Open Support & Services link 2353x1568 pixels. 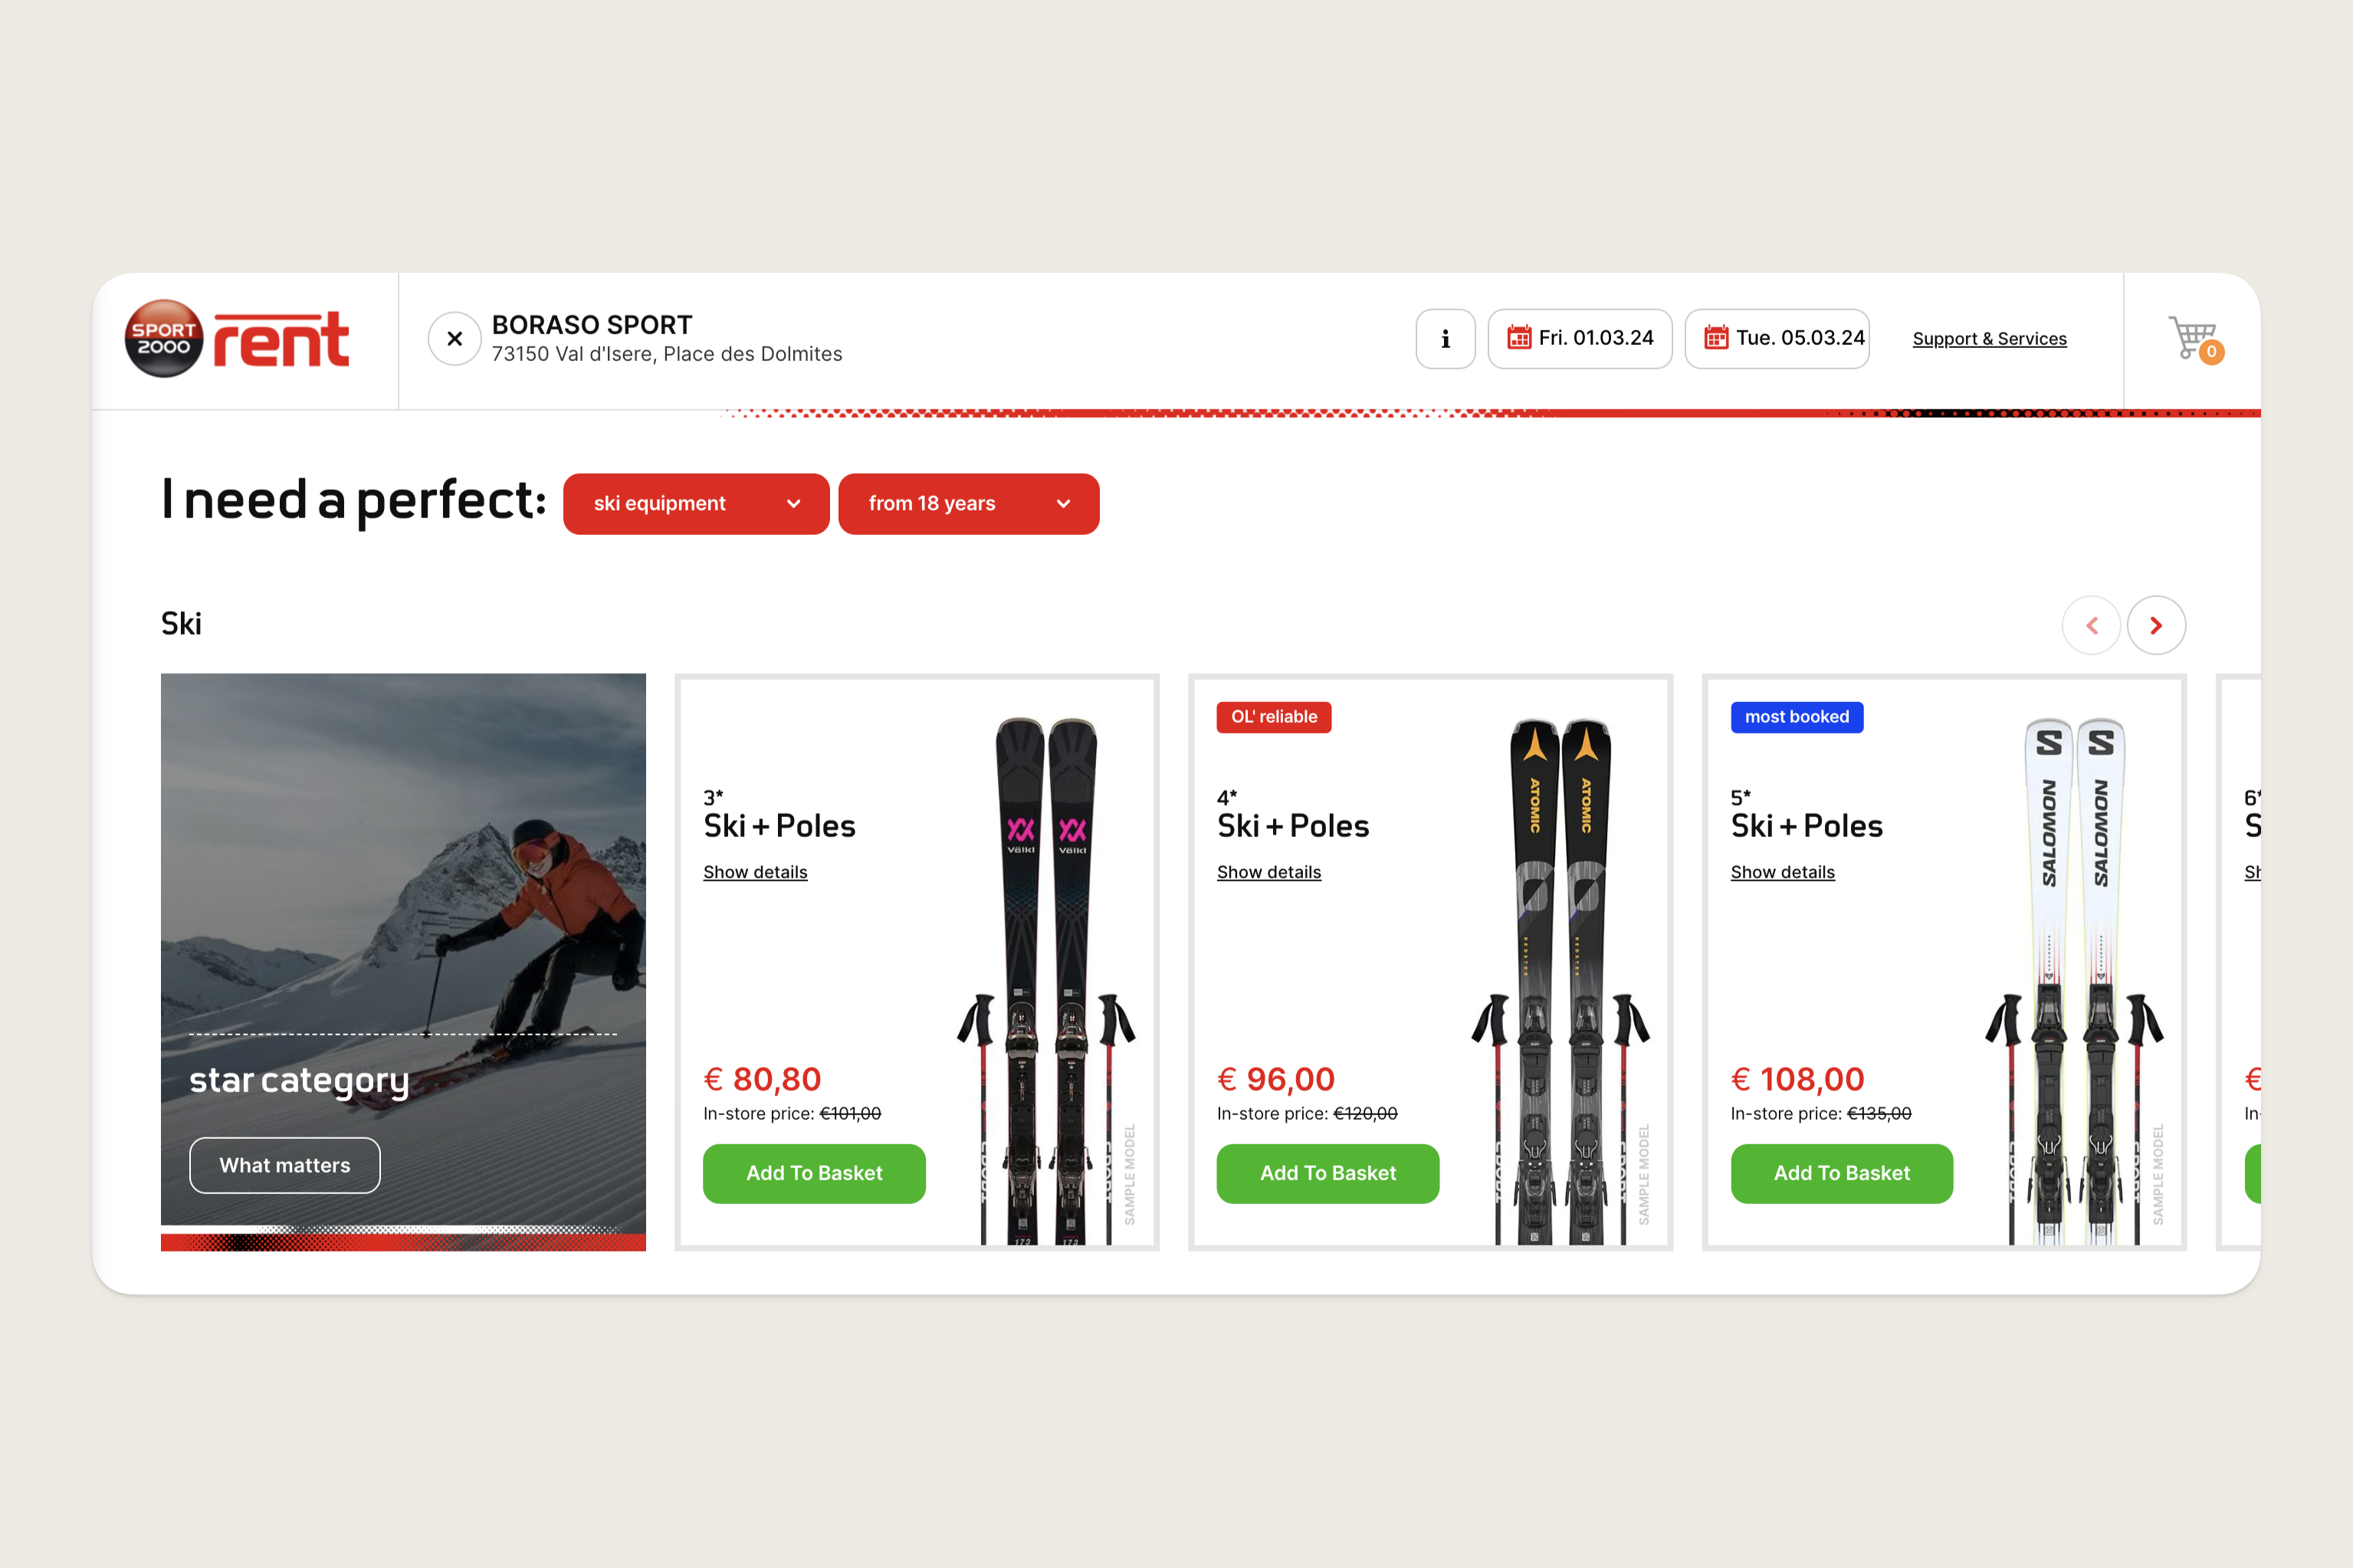1989,339
